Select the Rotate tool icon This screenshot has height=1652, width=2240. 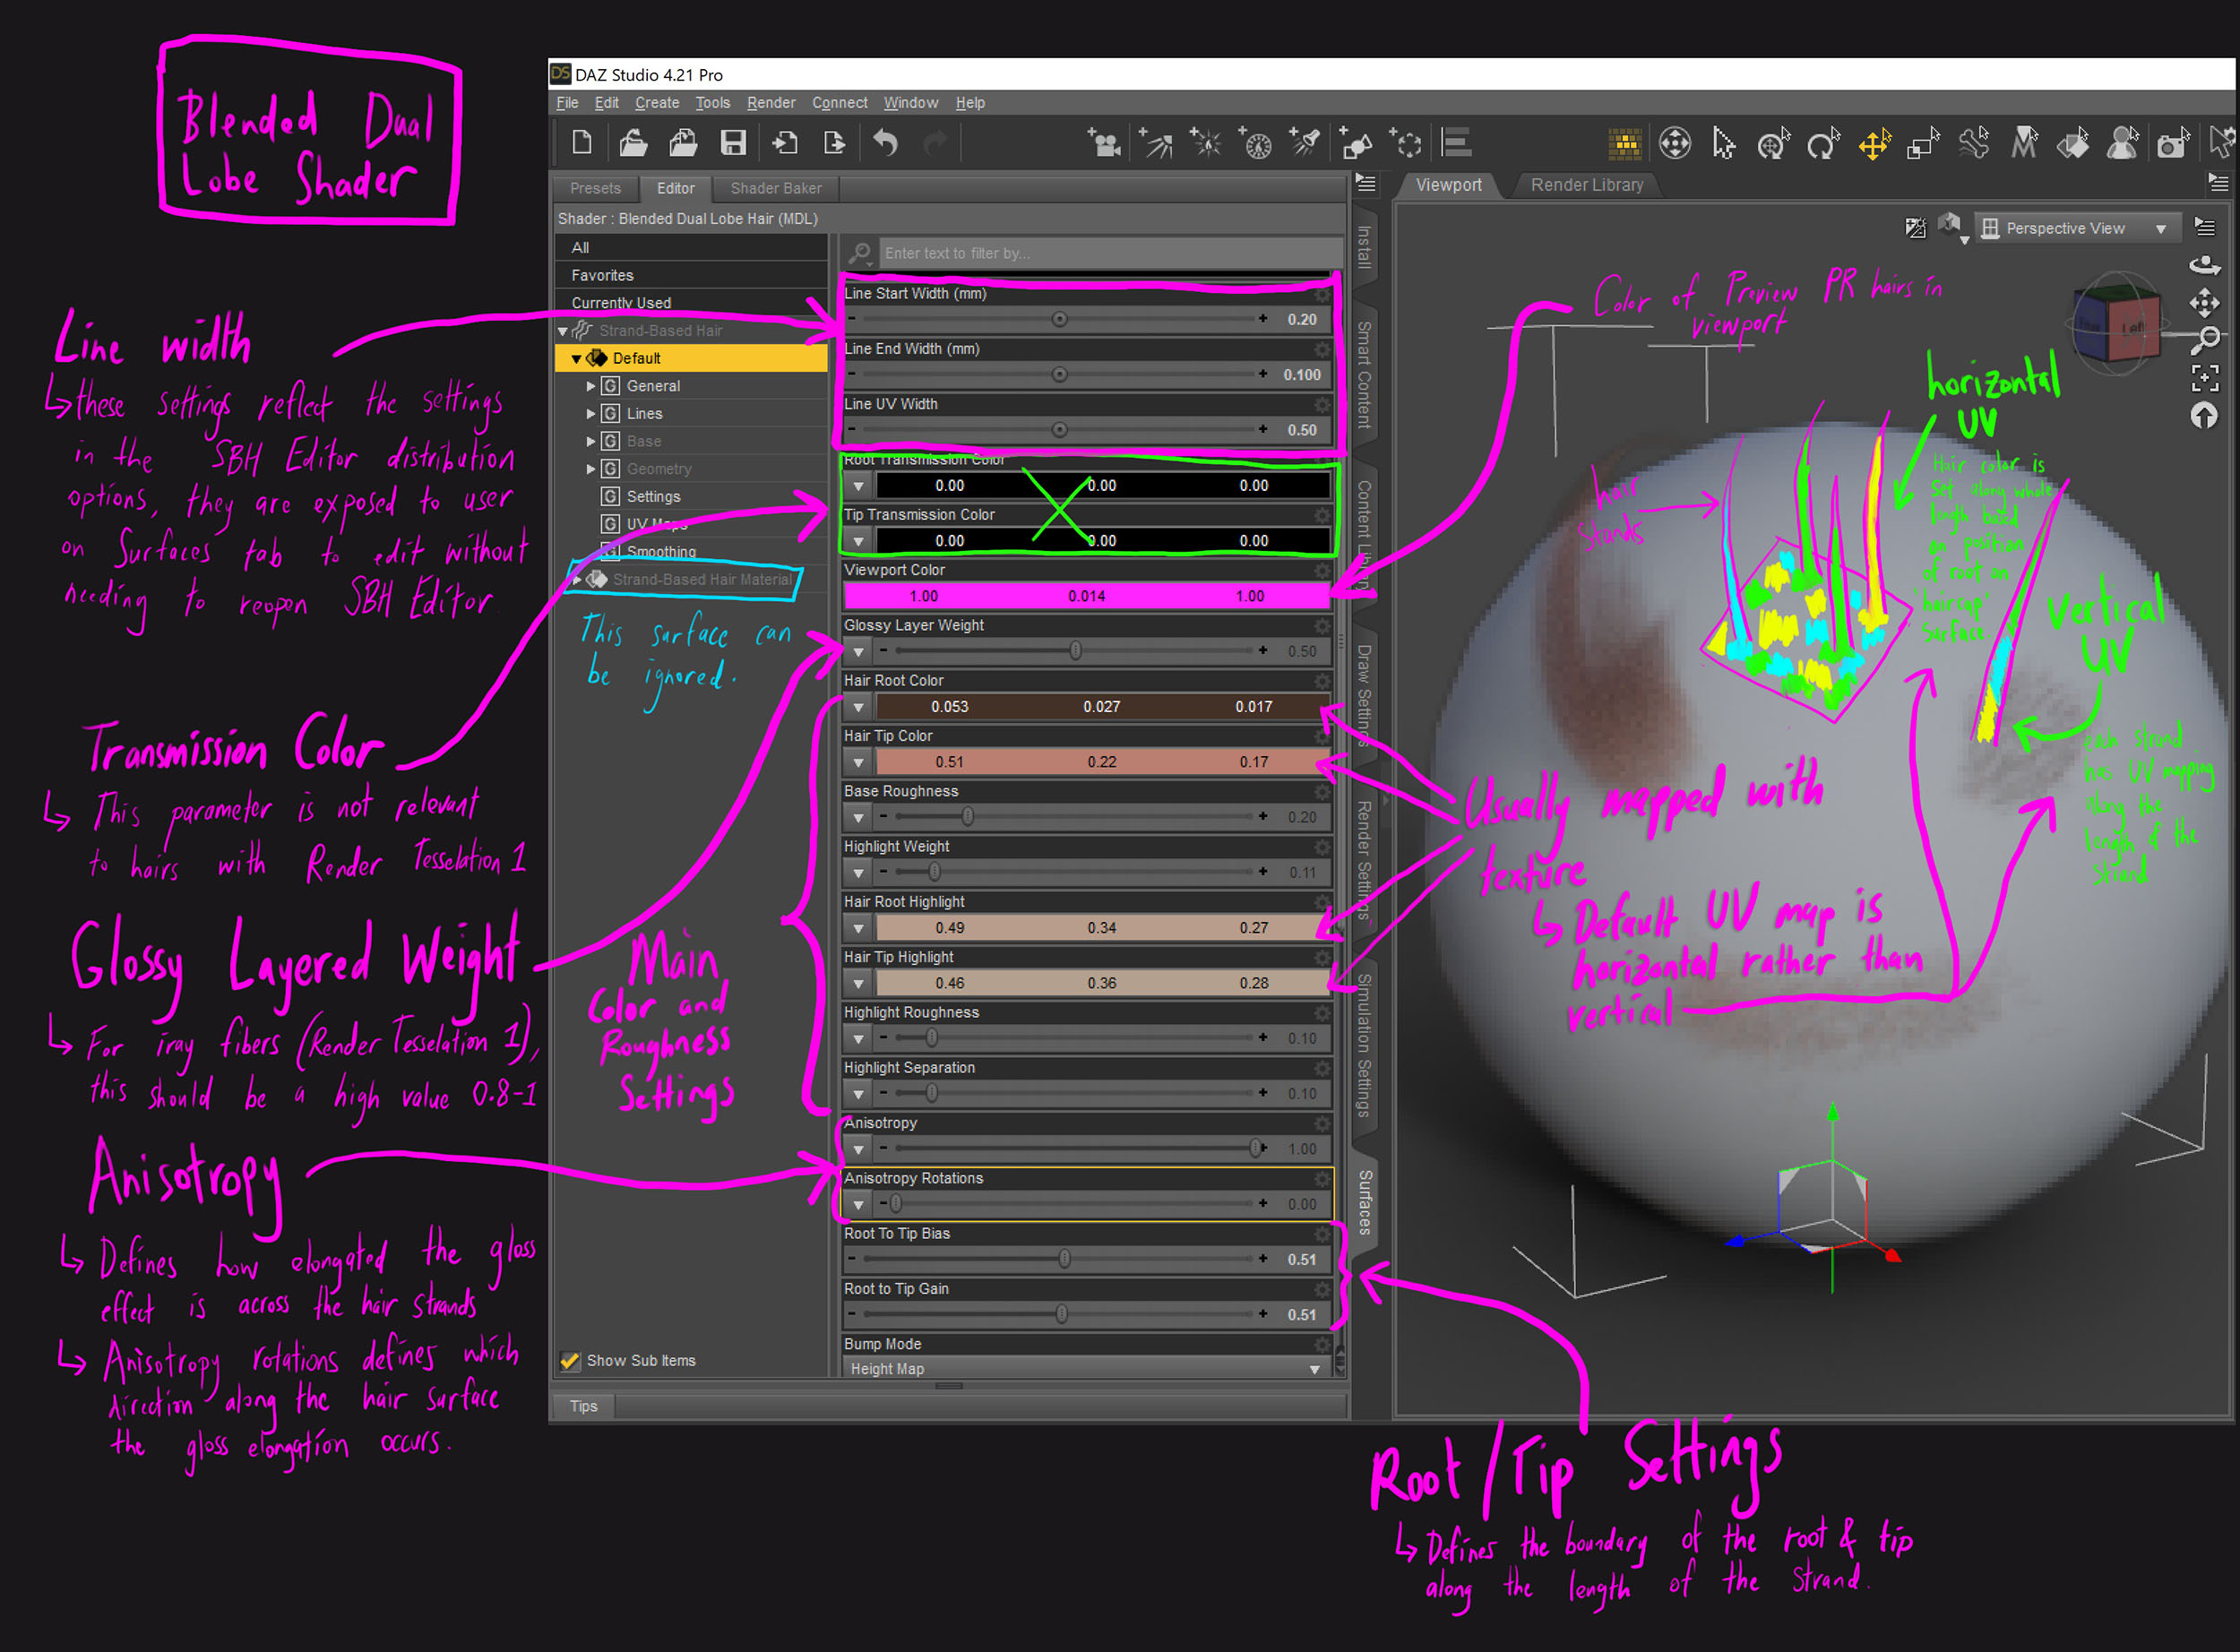[1823, 144]
